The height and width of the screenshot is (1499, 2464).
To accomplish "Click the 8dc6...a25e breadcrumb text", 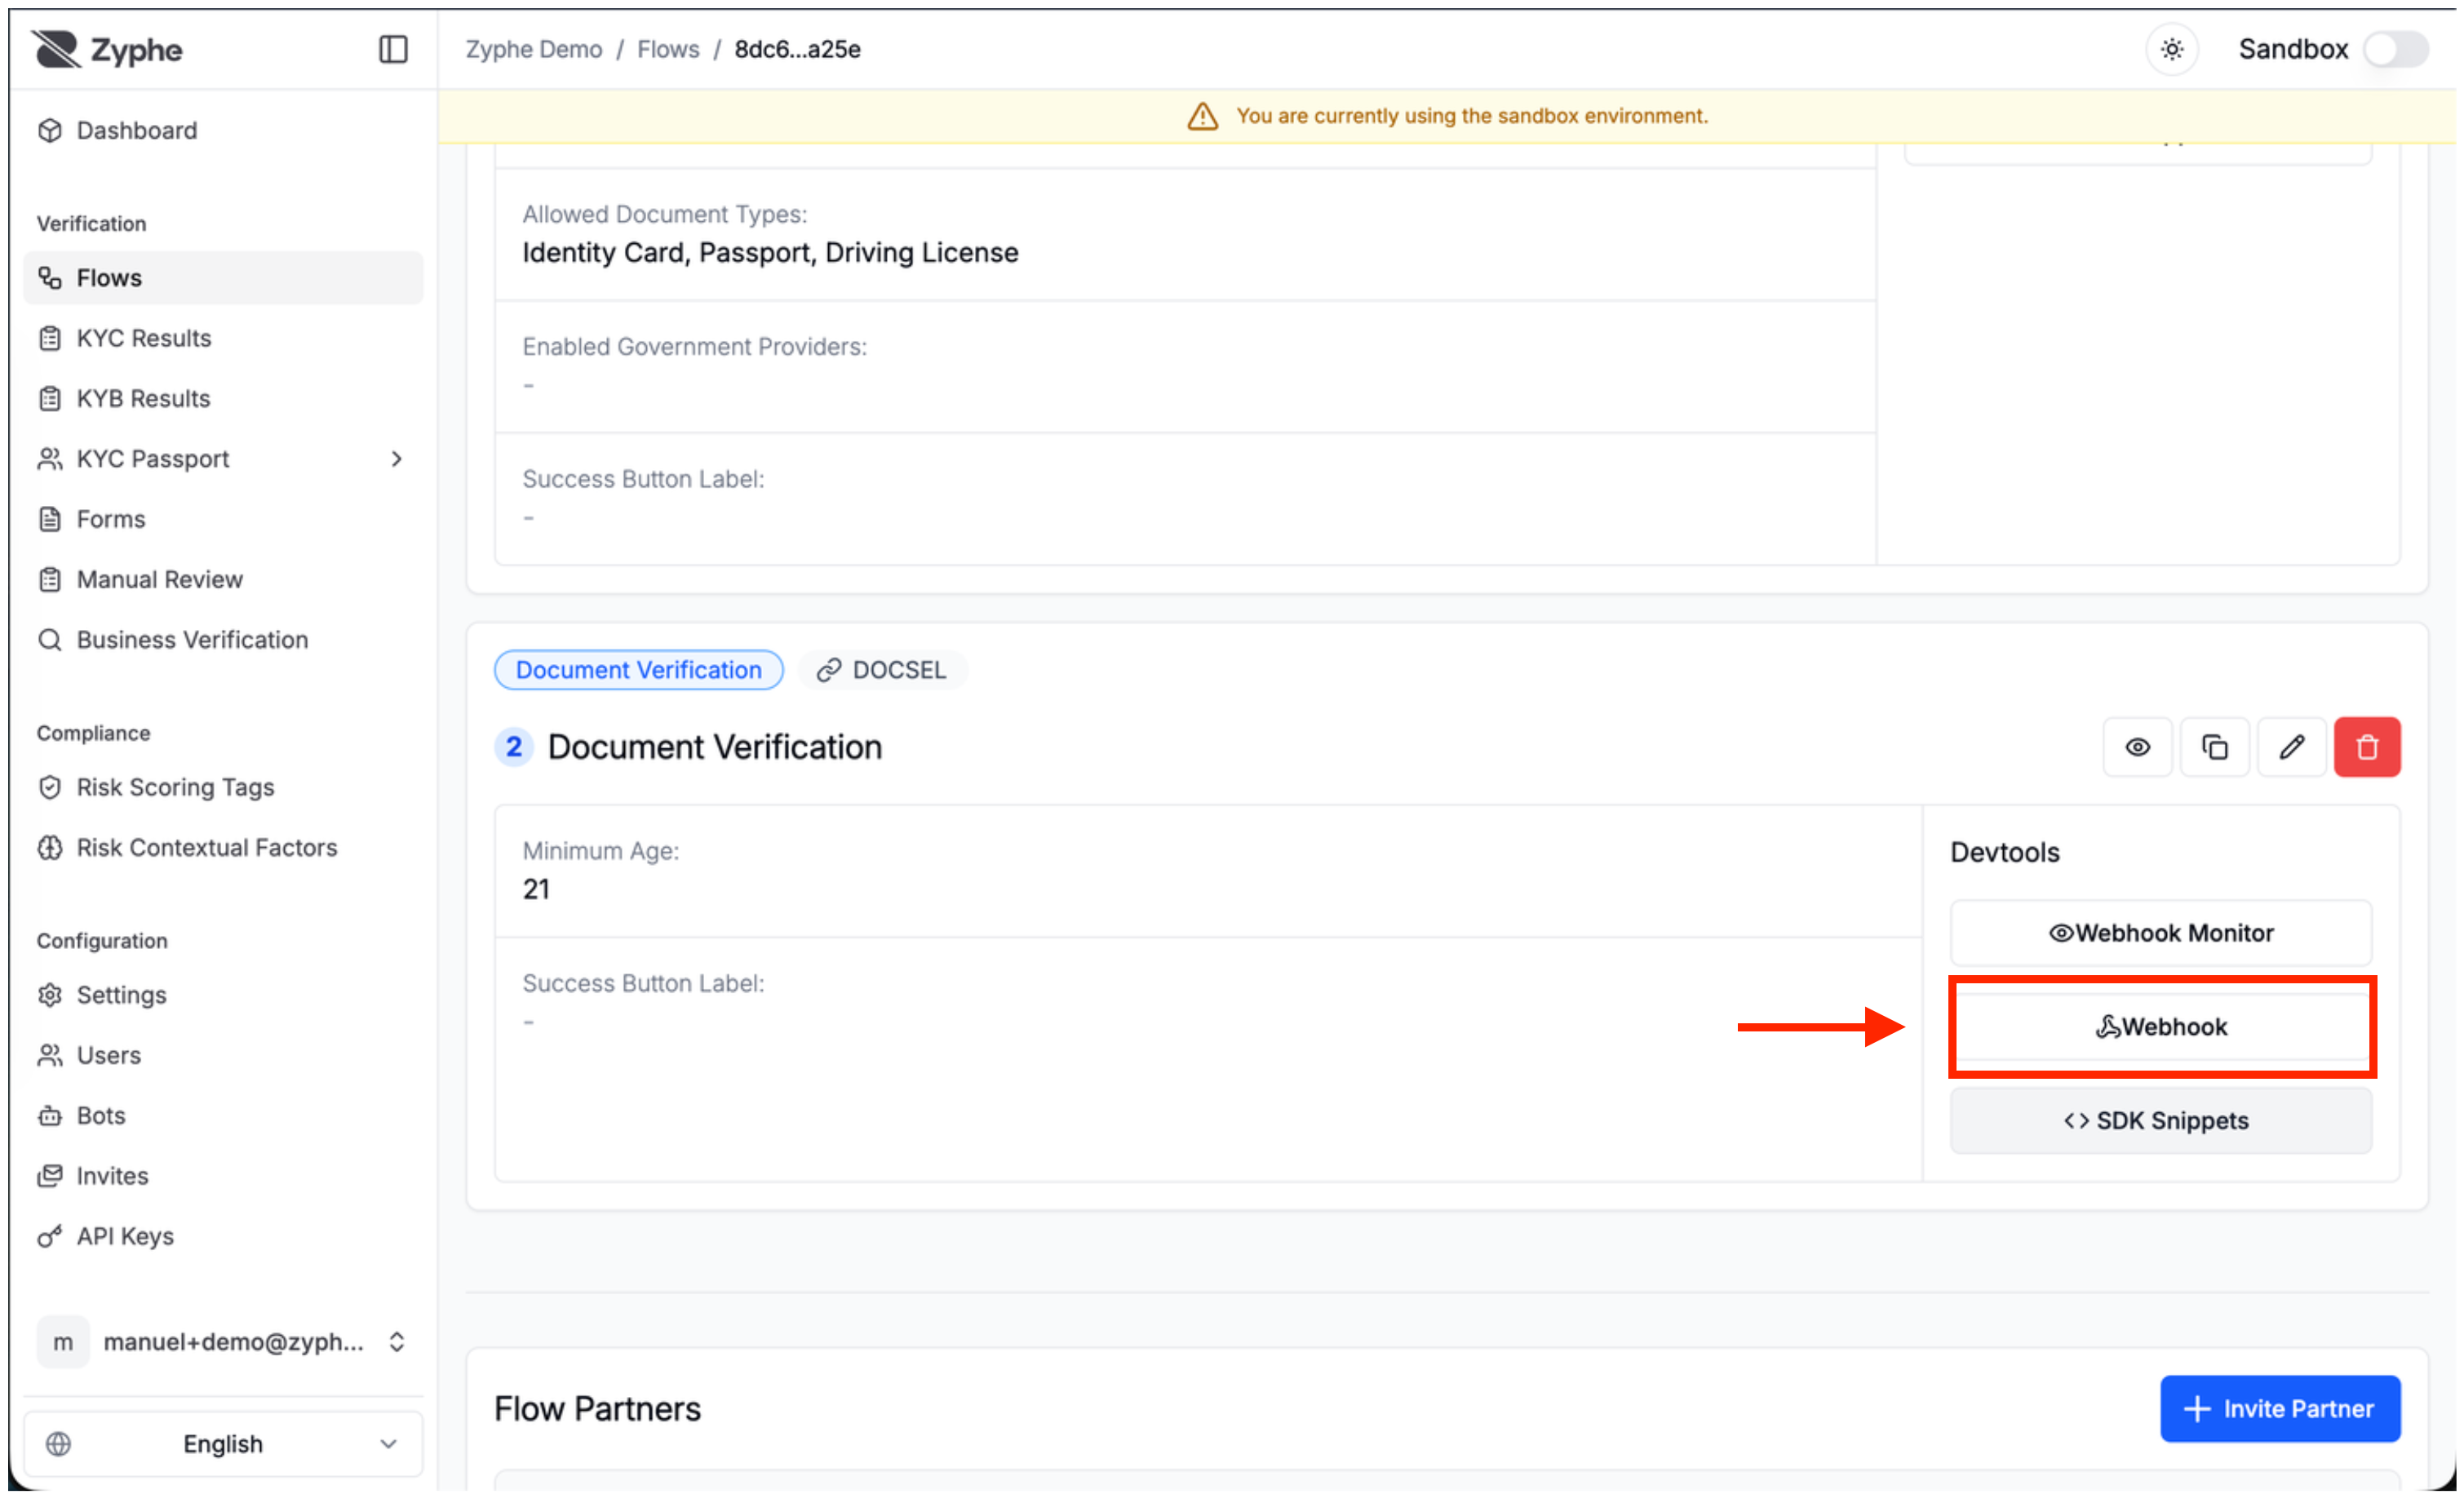I will click(797, 49).
